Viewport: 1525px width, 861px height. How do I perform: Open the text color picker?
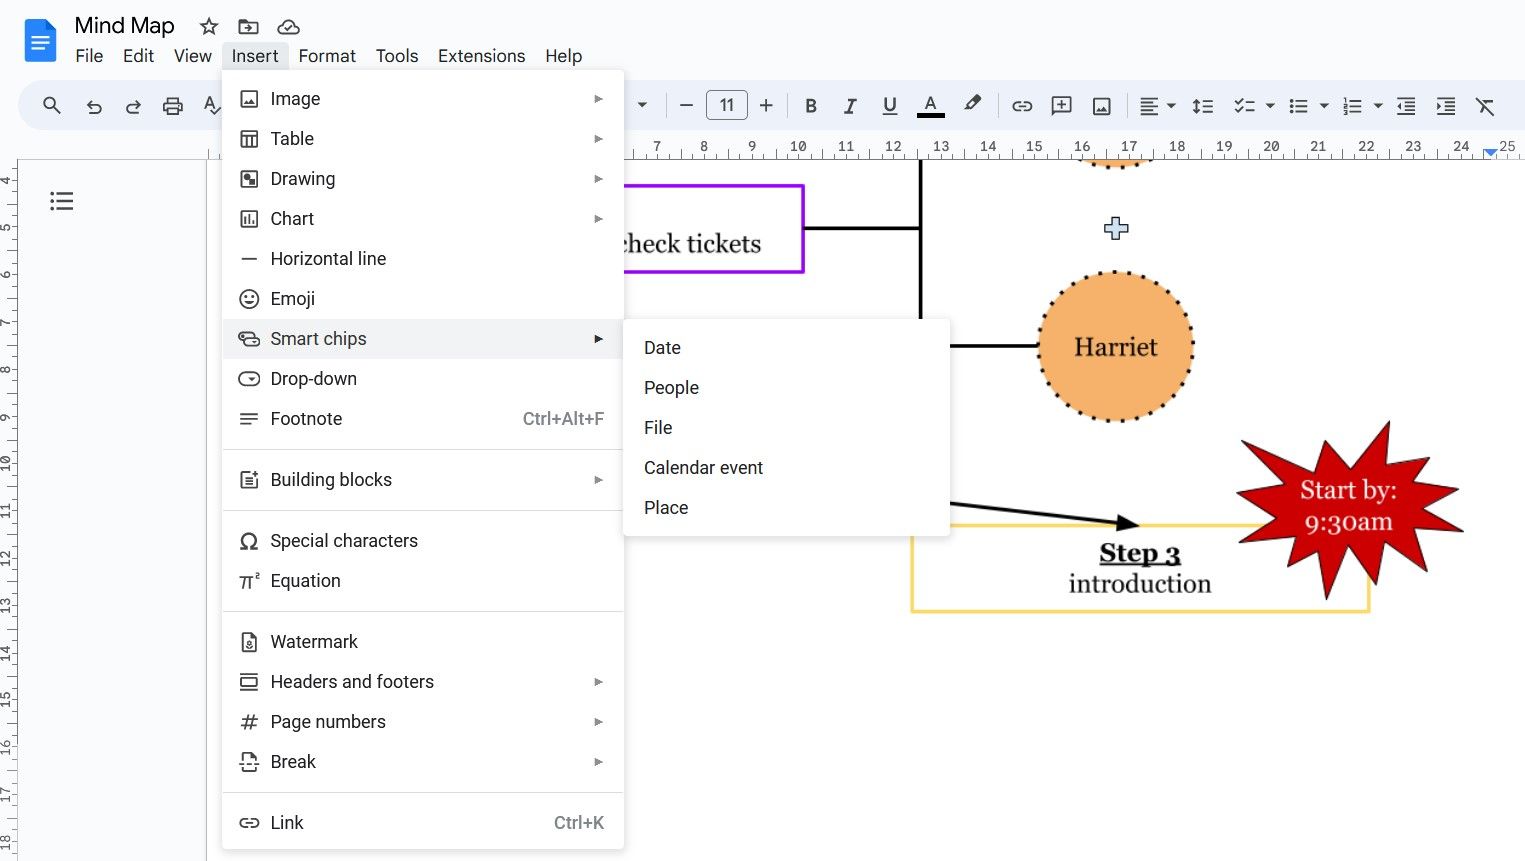tap(930, 105)
